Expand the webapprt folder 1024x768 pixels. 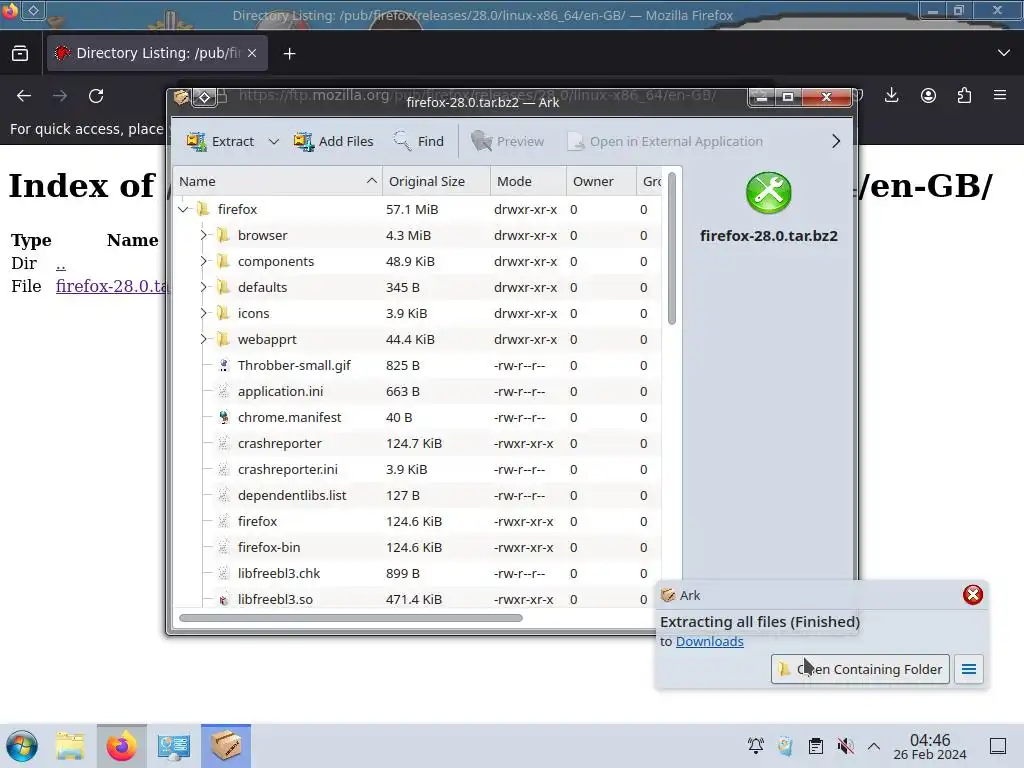click(x=203, y=340)
